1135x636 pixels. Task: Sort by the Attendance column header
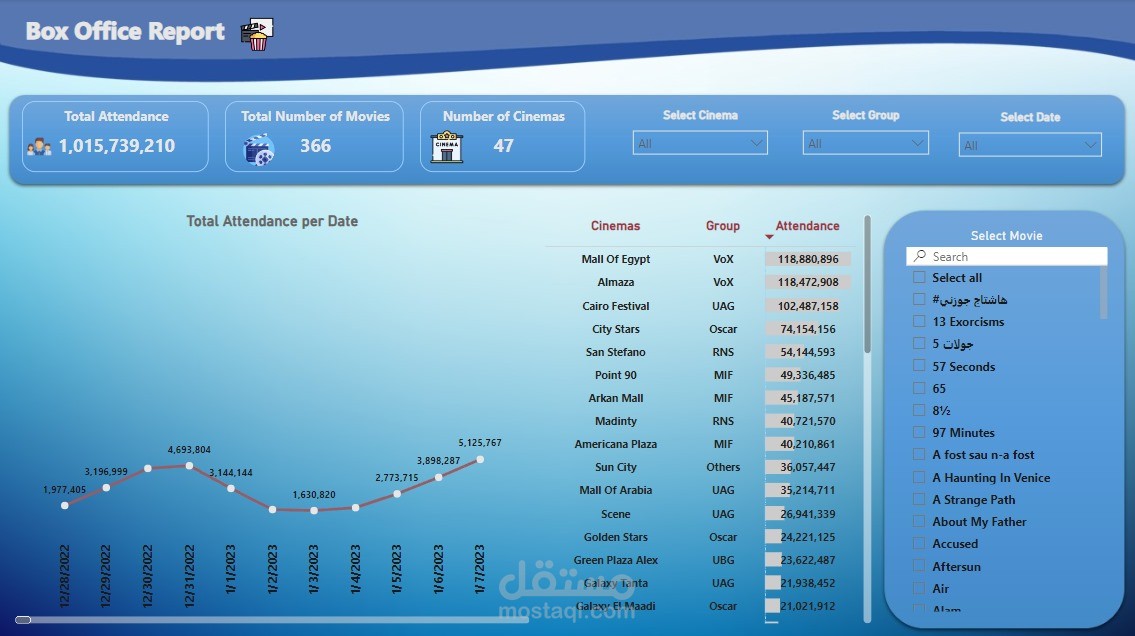click(807, 226)
